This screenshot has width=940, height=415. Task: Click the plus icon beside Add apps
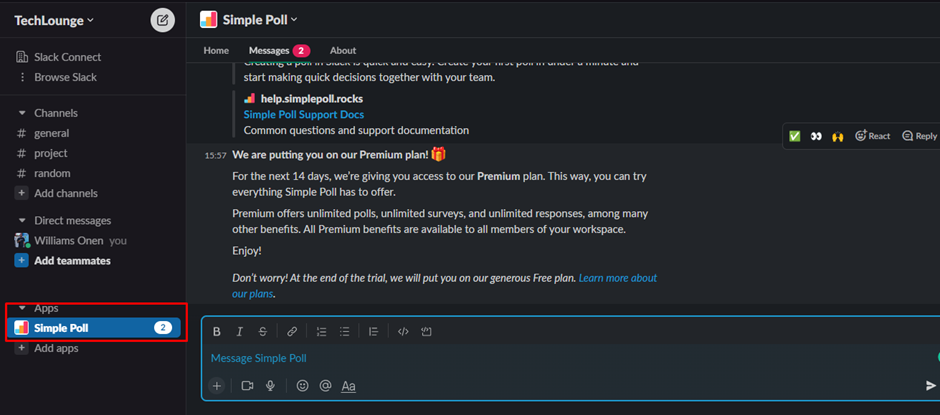(22, 348)
